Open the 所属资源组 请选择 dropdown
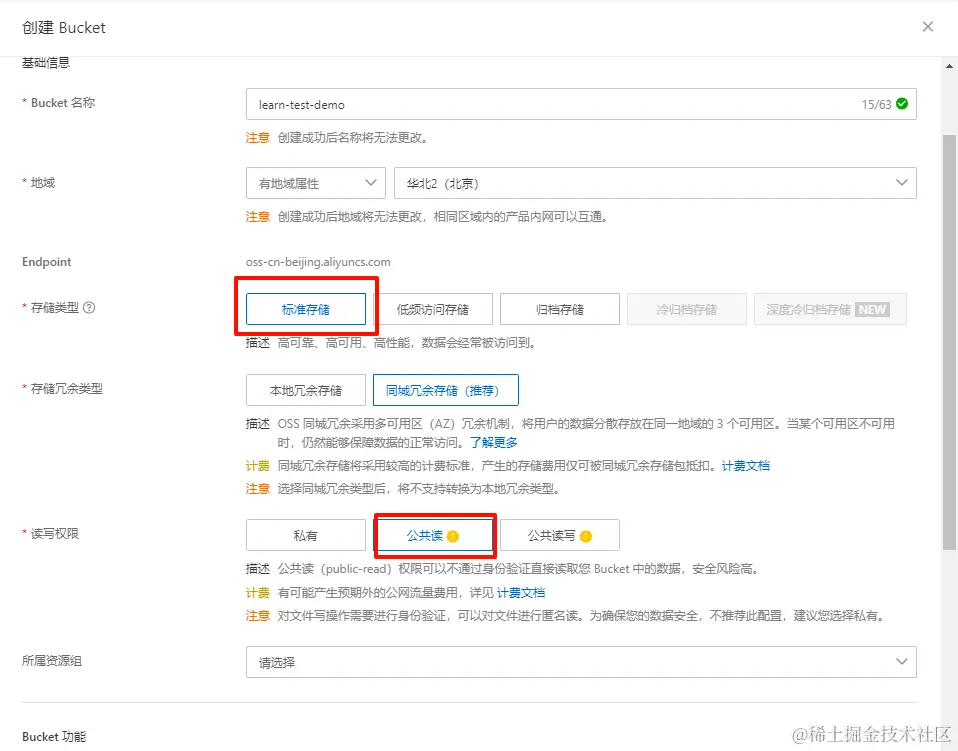Screen dimensions: 958x751 (x=580, y=662)
